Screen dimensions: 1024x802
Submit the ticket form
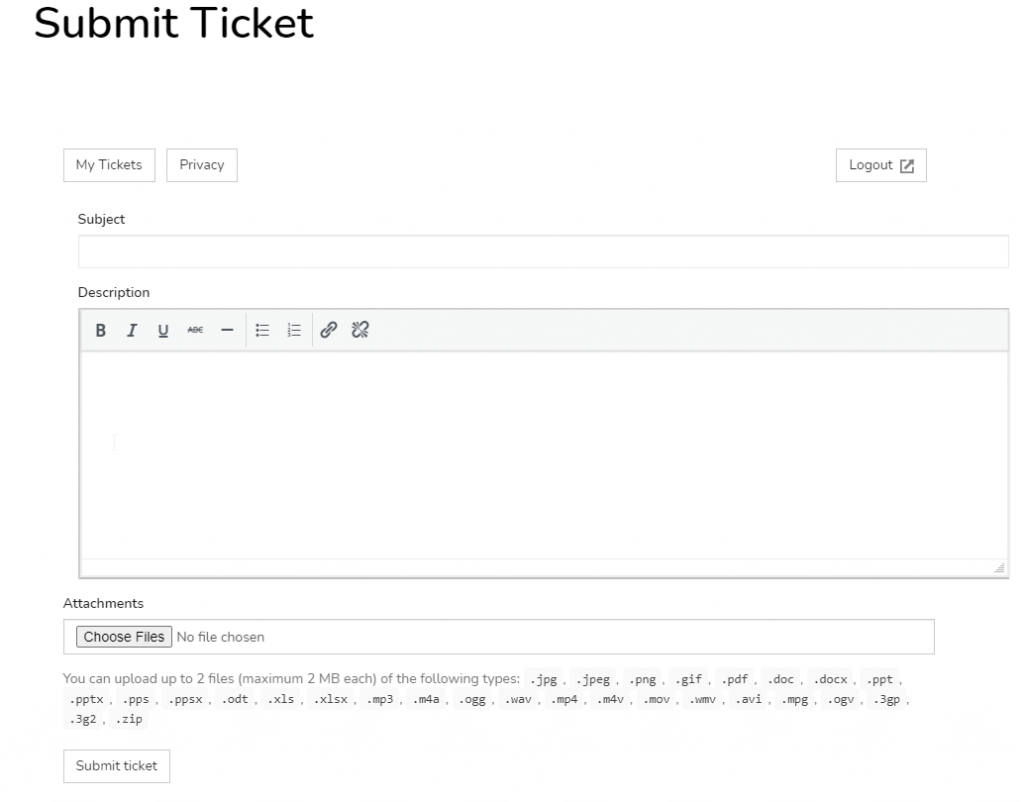pos(117,765)
